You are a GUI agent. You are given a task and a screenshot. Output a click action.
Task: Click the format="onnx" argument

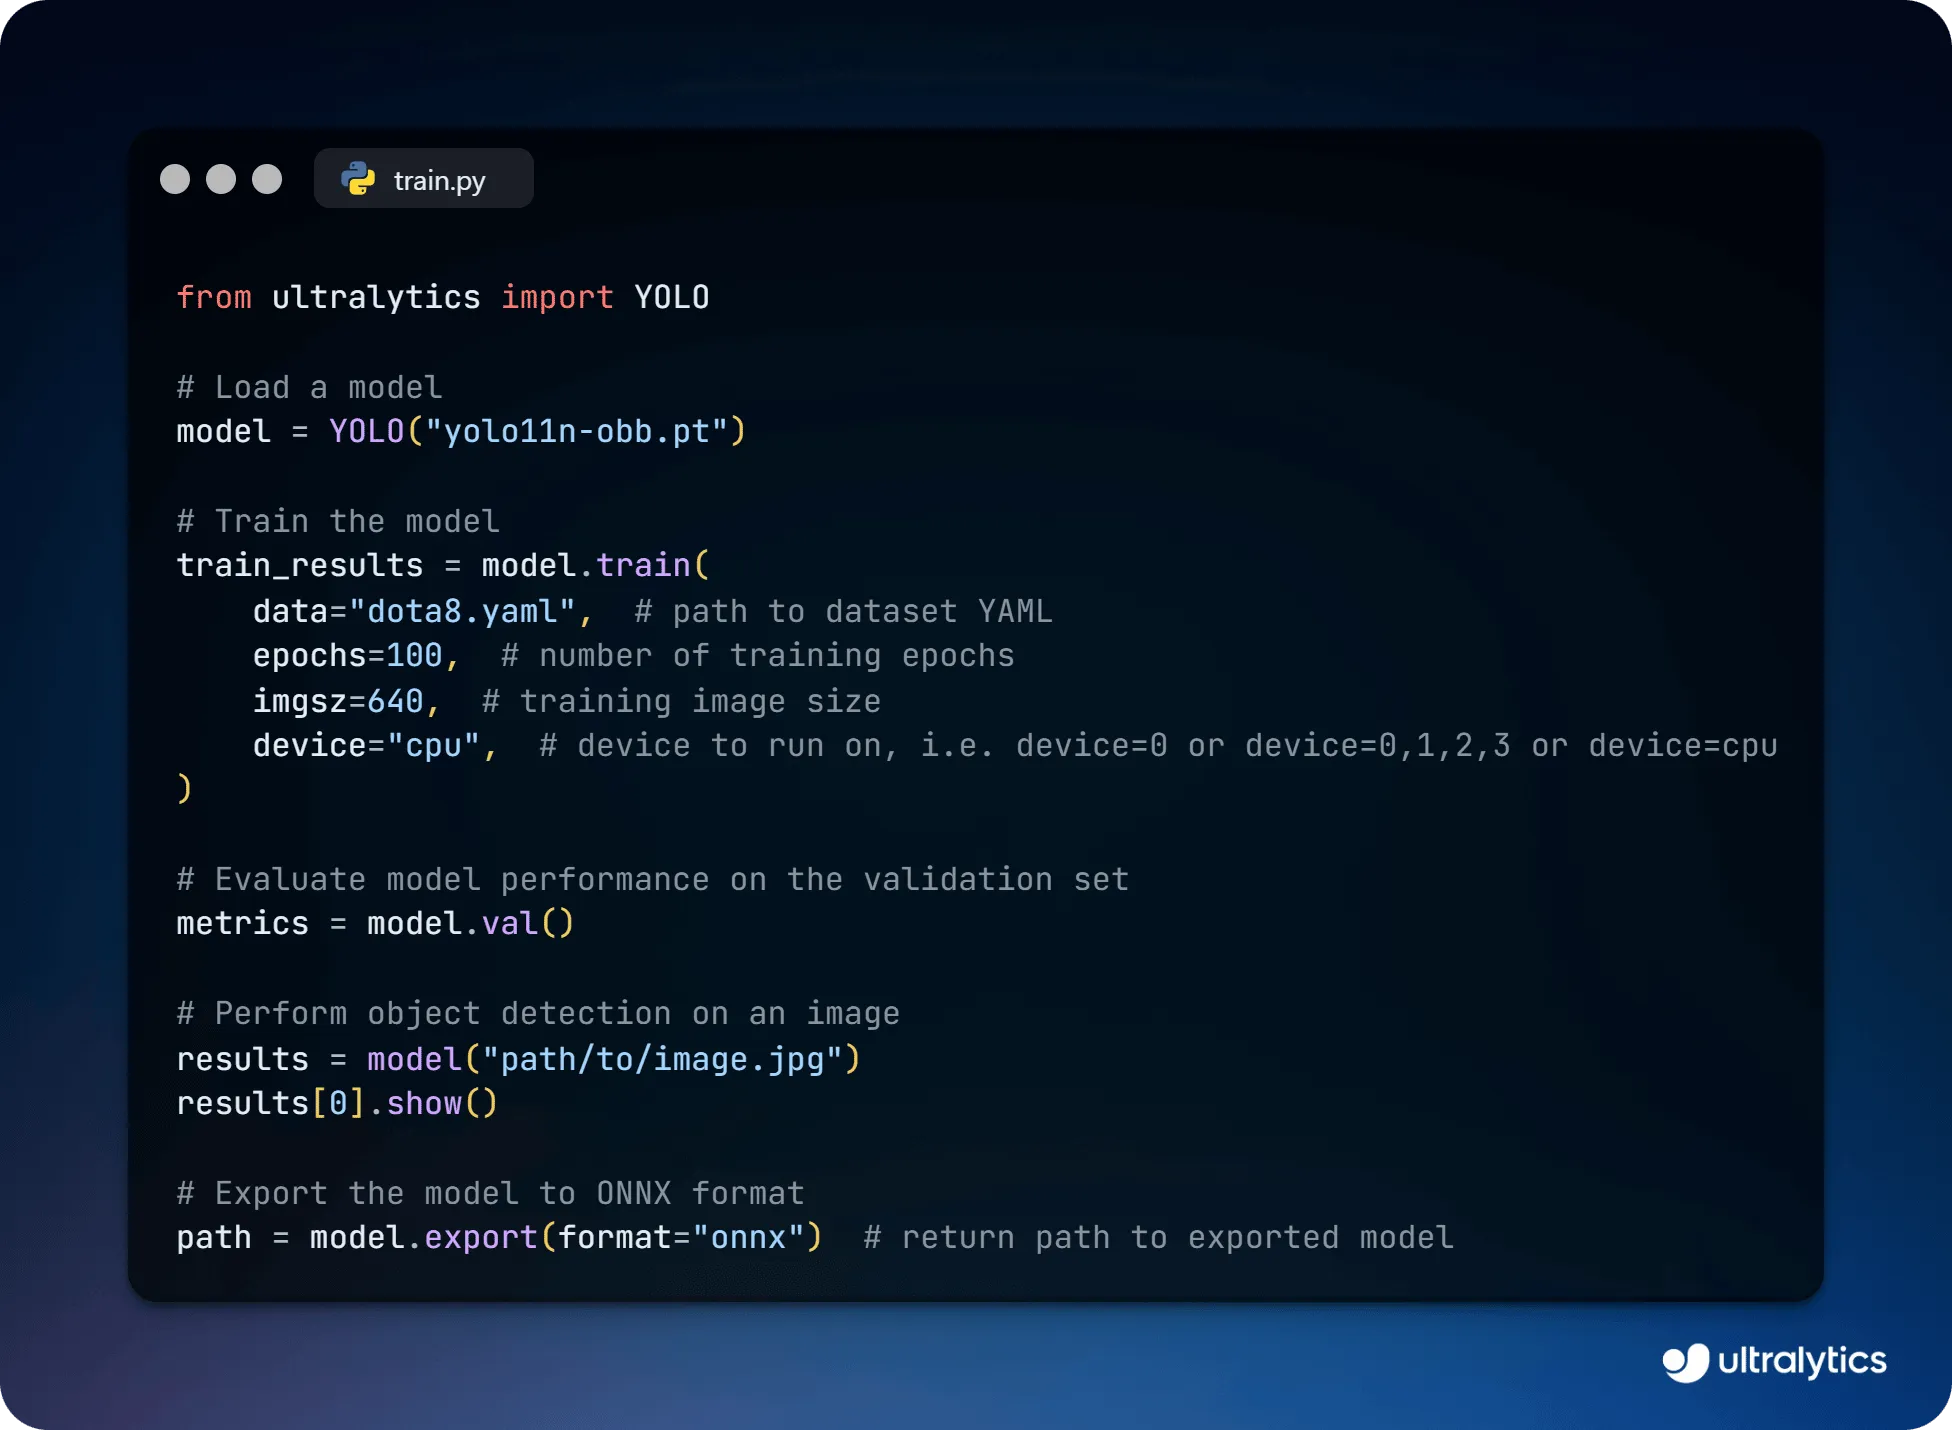point(681,1237)
